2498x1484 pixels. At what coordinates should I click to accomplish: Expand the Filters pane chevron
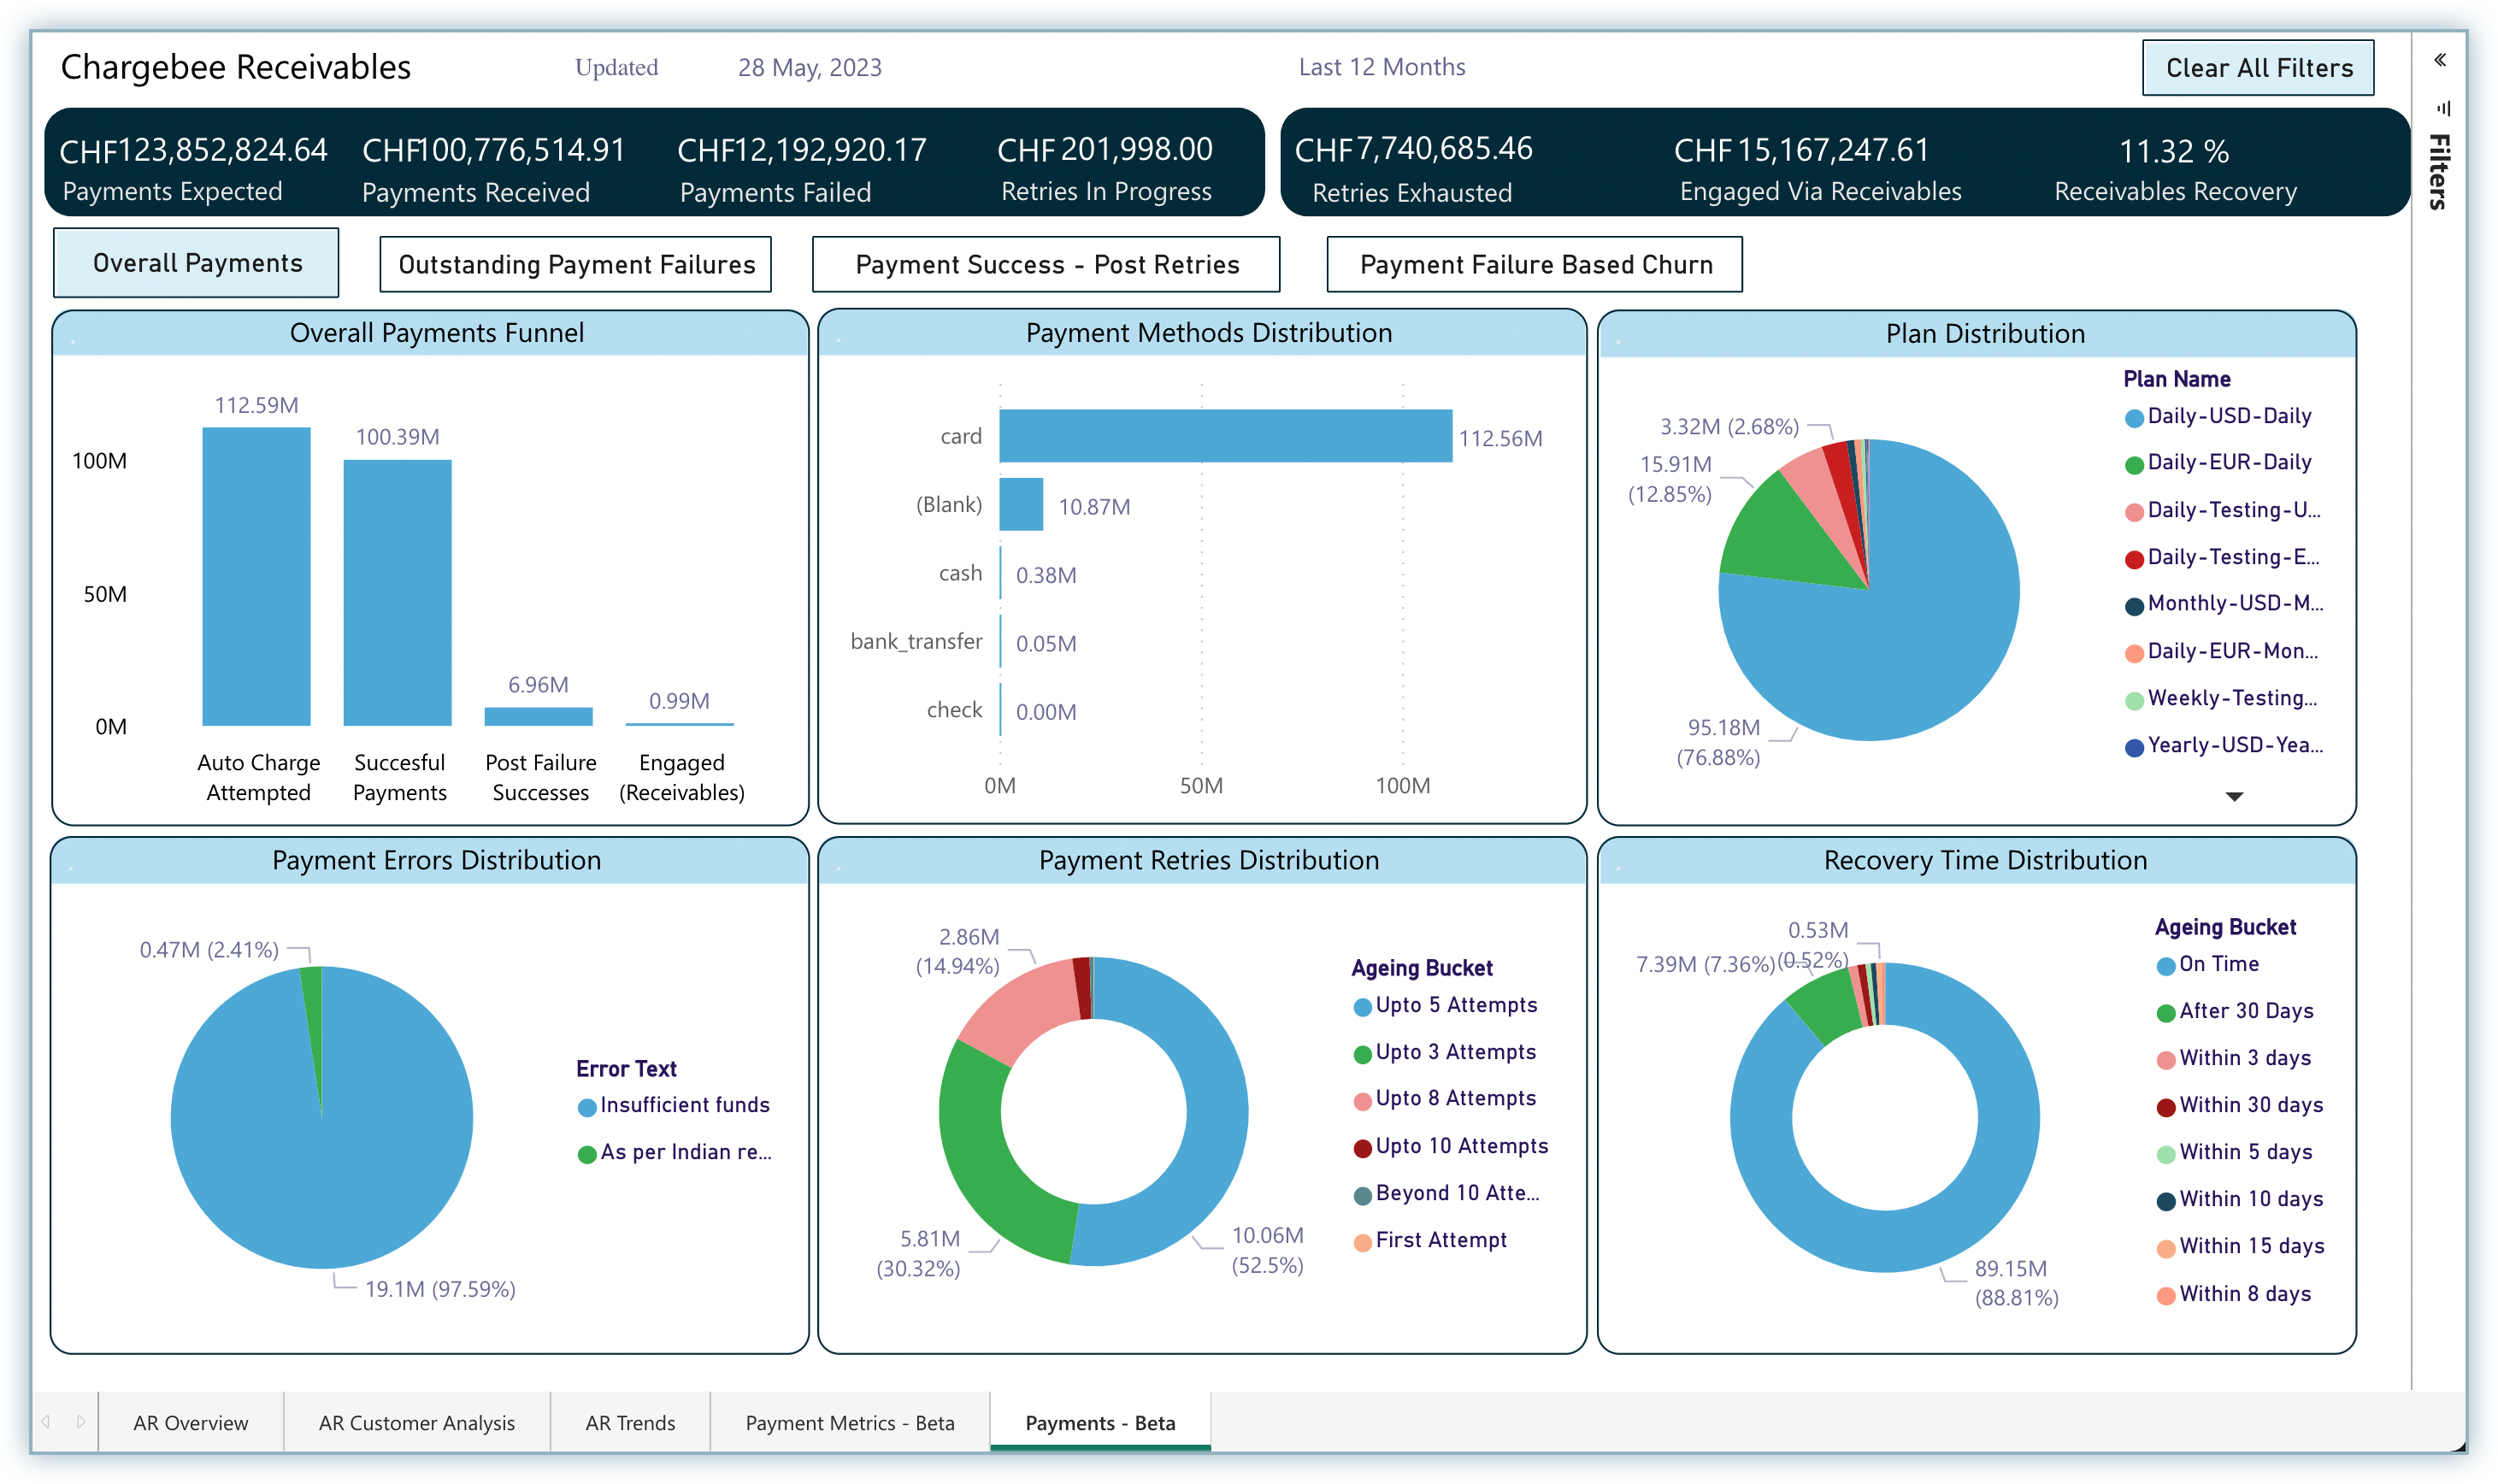pyautogui.click(x=2440, y=60)
